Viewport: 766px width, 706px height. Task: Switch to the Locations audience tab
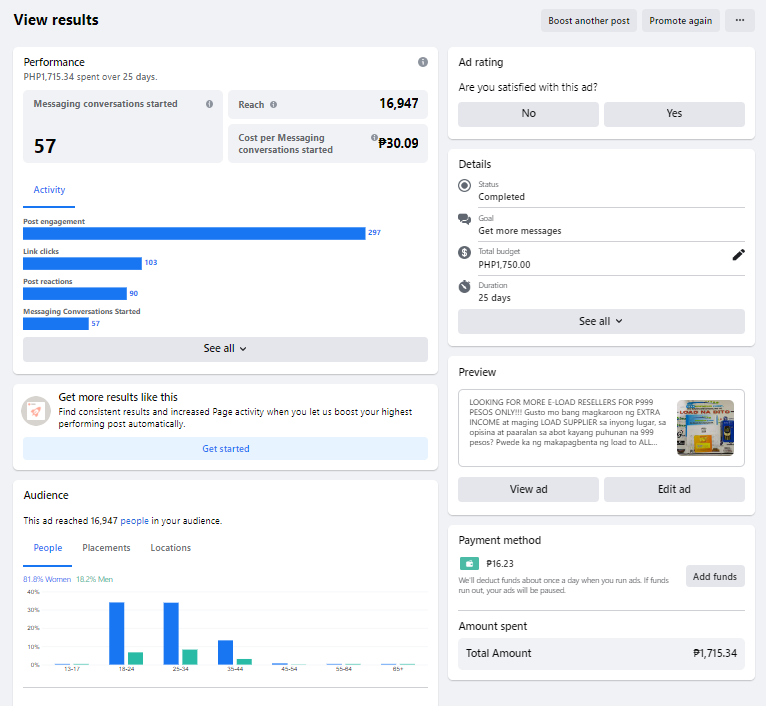click(170, 548)
